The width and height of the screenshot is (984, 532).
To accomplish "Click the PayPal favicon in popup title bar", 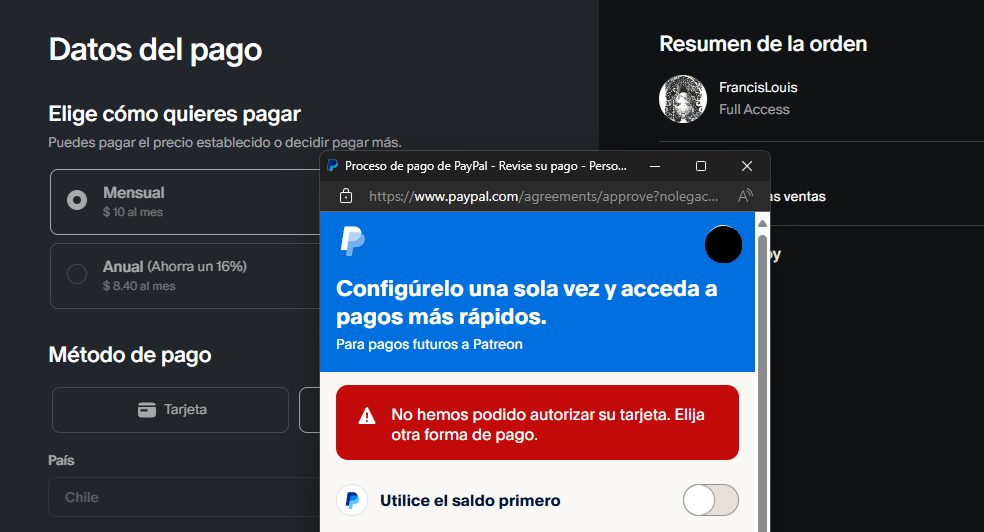I will click(333, 166).
